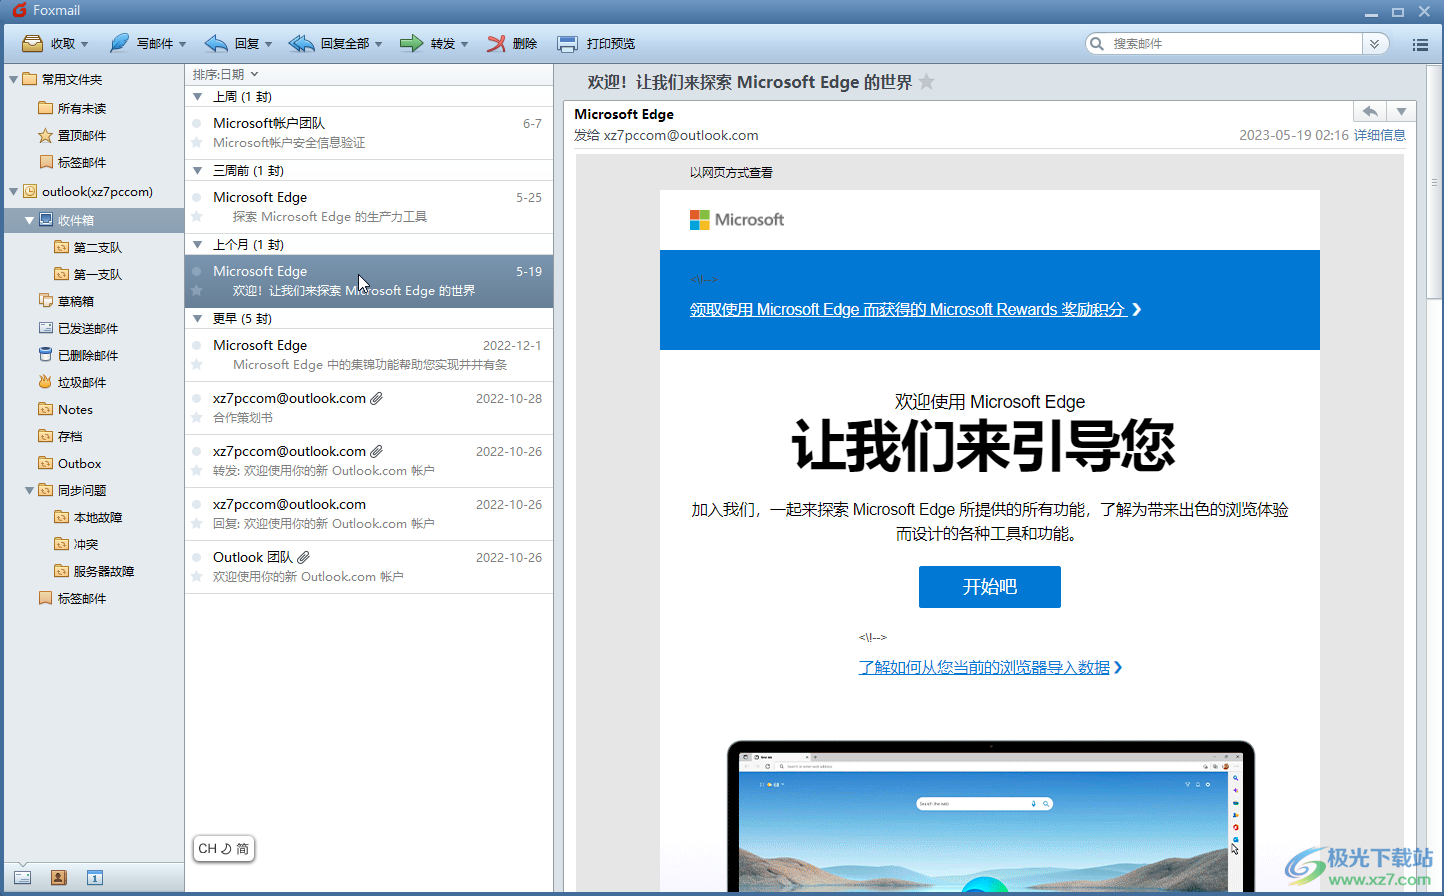Open the 写邮件 dropdown arrow

tap(182, 44)
